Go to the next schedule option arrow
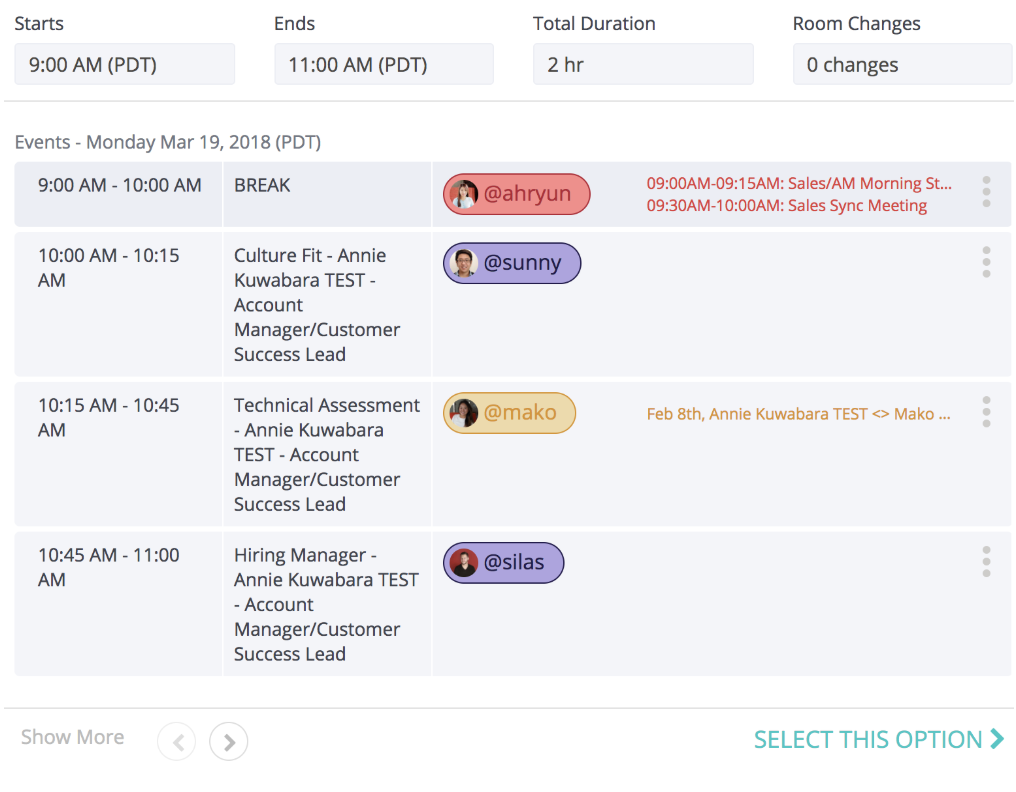Screen dimensions: 1016x792 pos(229,742)
